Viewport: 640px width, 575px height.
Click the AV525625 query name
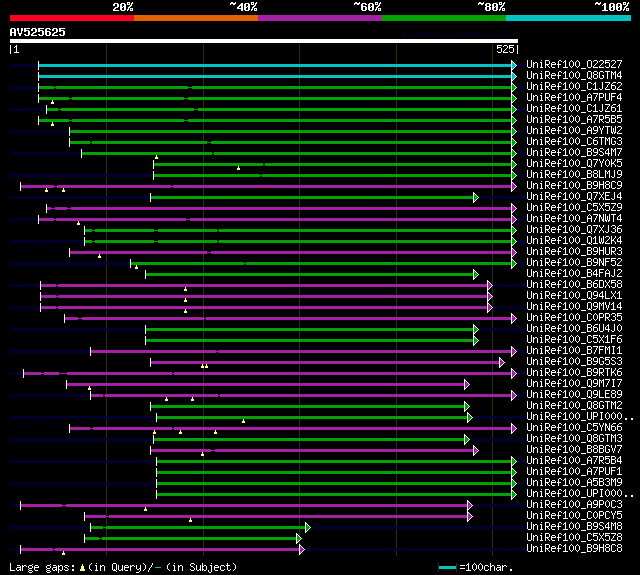point(38,33)
